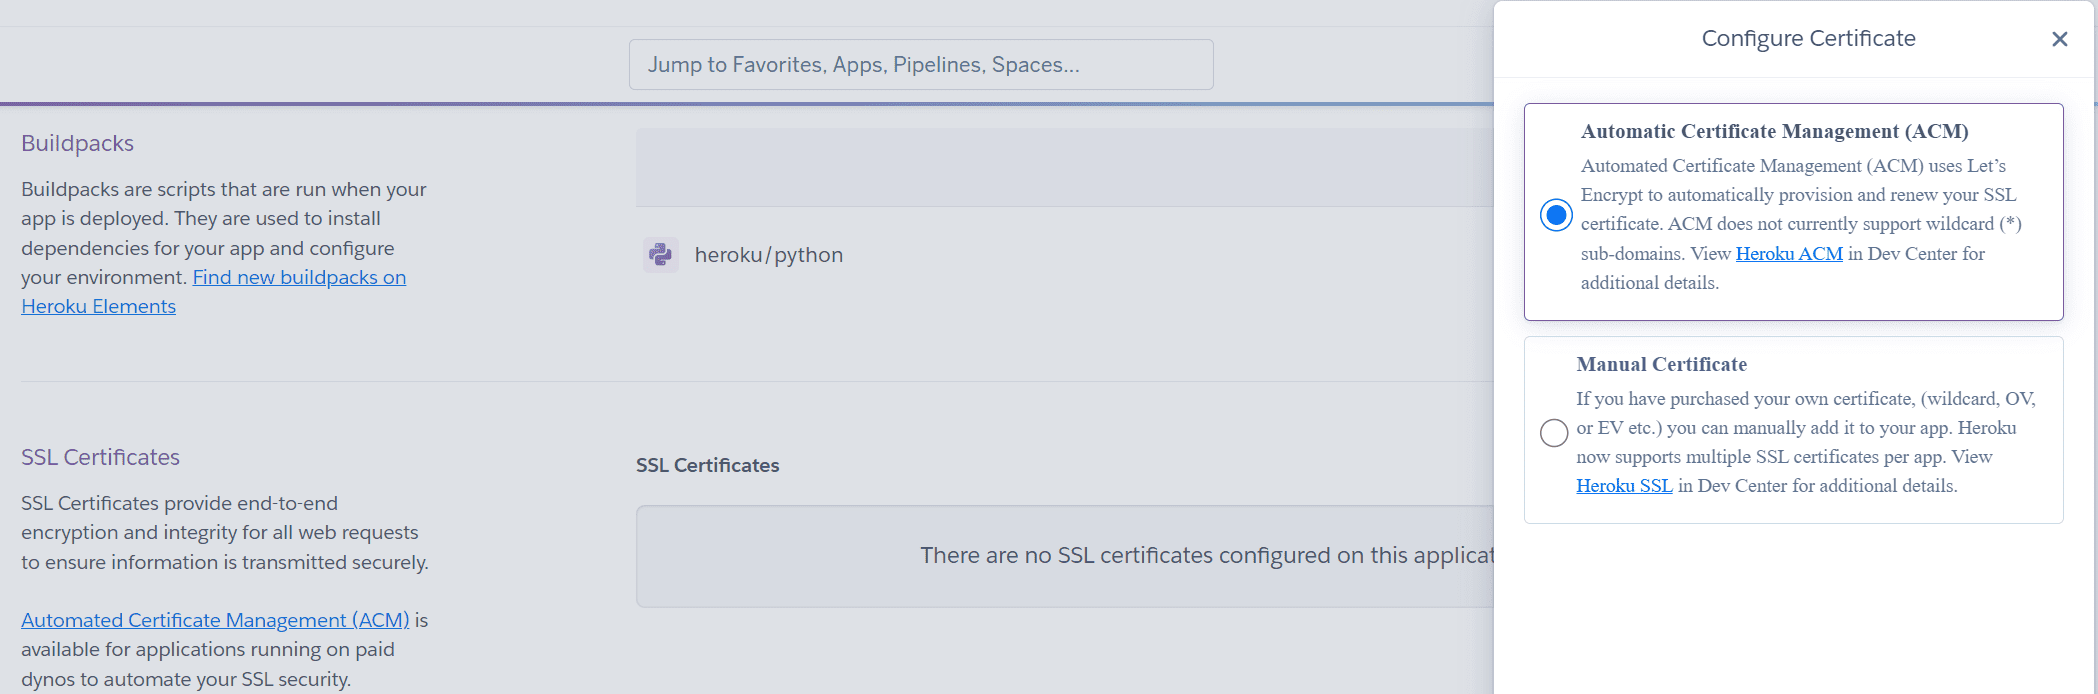Click the no SSL certificates configured message
The height and width of the screenshot is (694, 2098).
click(x=1207, y=555)
